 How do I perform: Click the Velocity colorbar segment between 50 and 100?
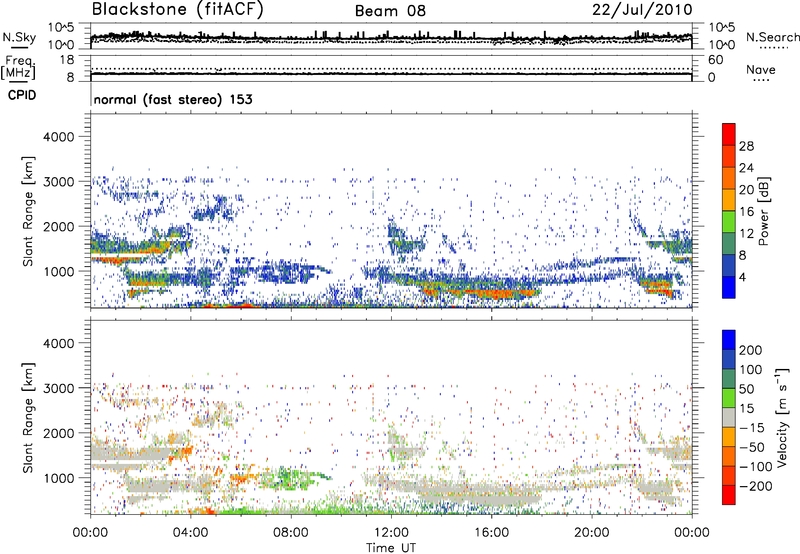pyautogui.click(x=729, y=379)
